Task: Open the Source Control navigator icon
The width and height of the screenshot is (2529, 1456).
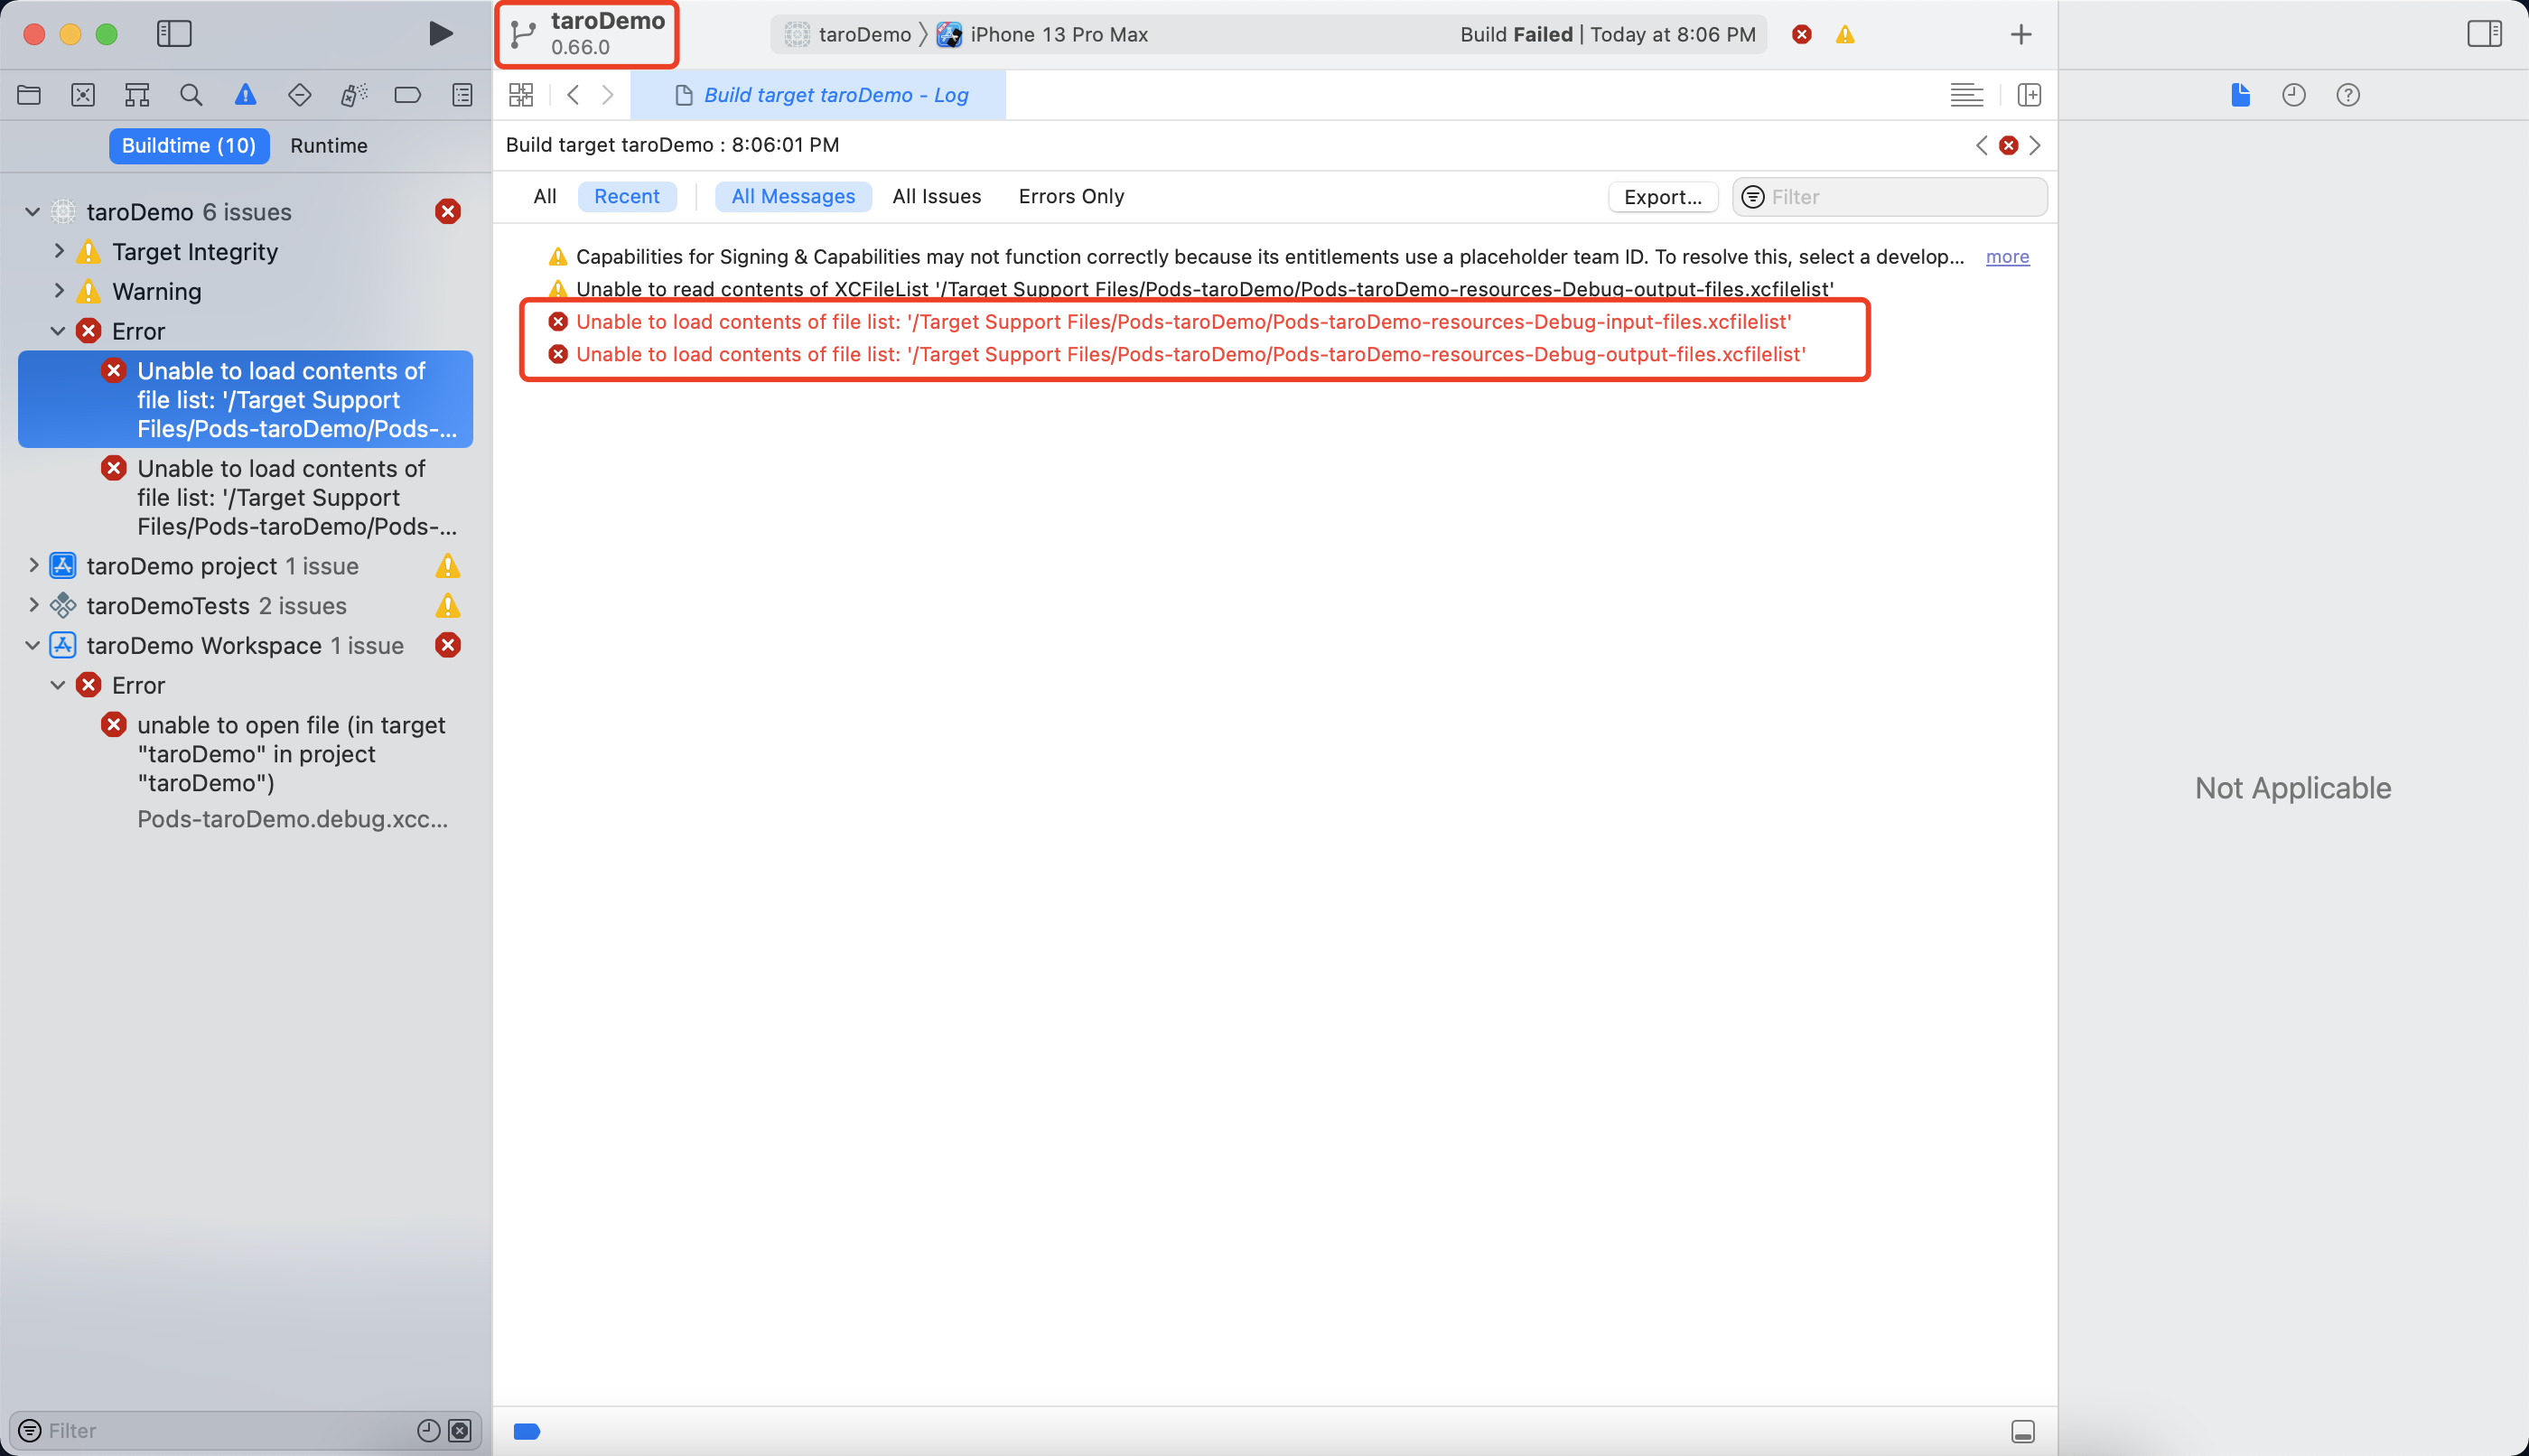Action: pyautogui.click(x=83, y=95)
